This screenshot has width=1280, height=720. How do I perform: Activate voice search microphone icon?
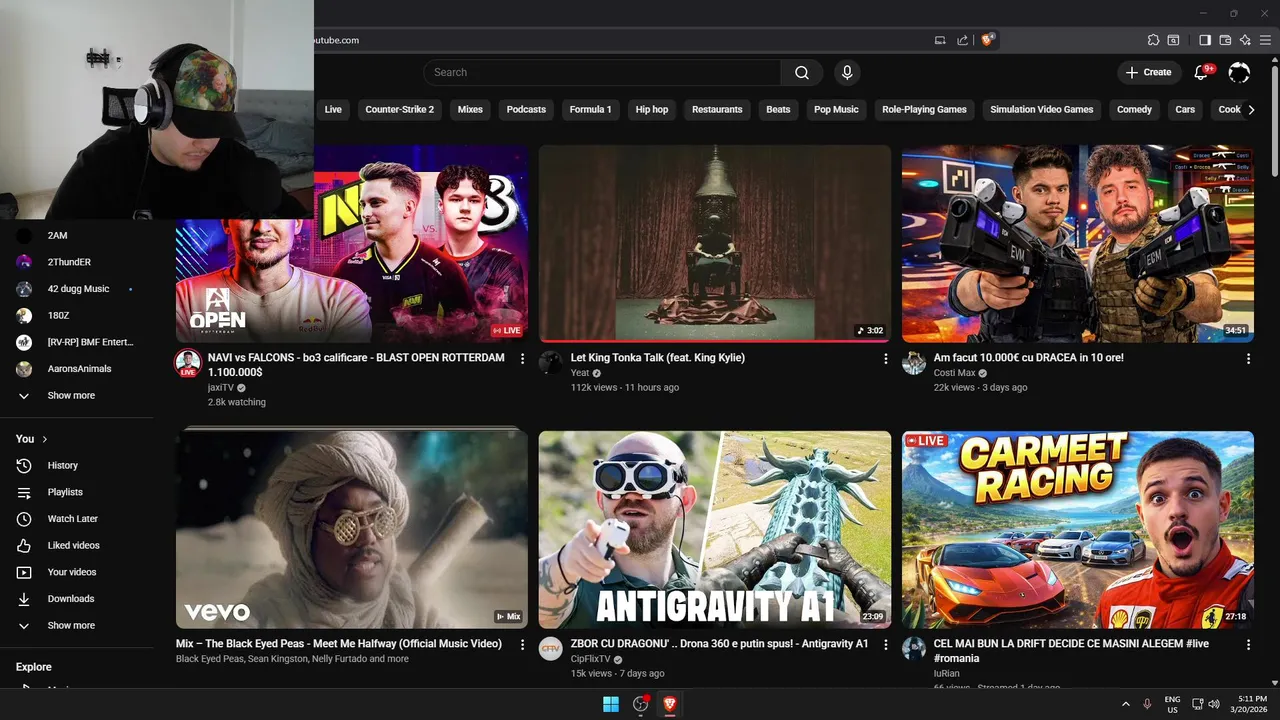tap(847, 72)
